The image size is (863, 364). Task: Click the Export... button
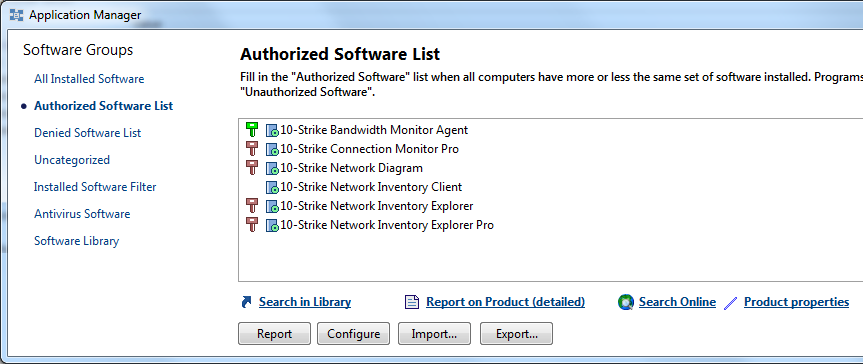click(516, 334)
